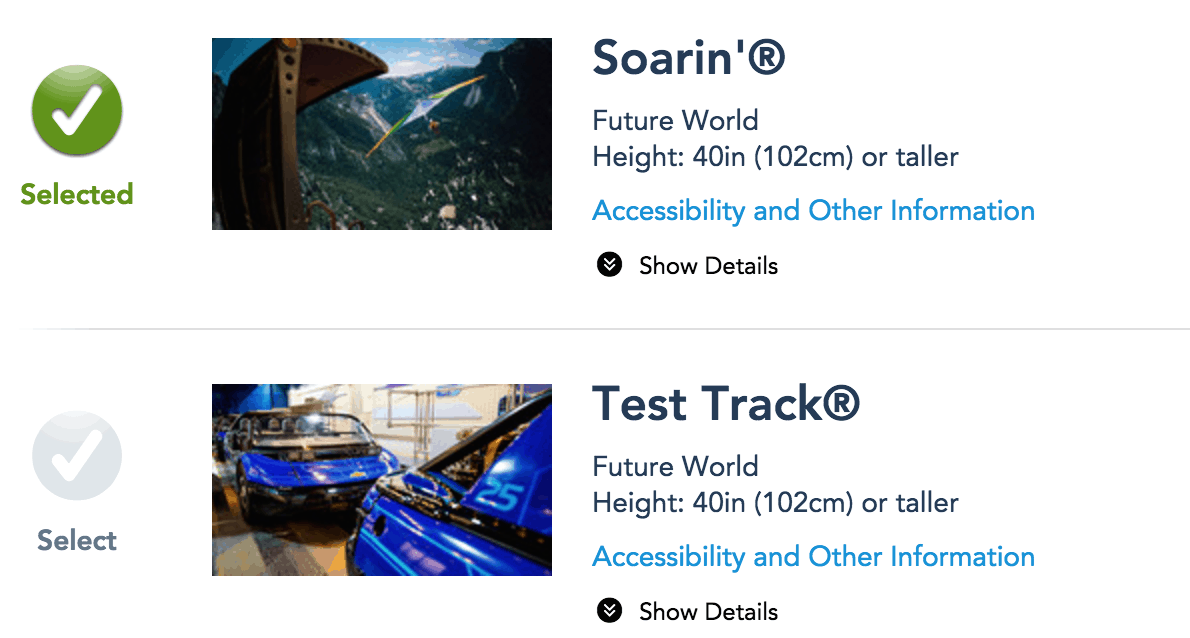
Task: Show Details text for Test Track
Action: (708, 611)
